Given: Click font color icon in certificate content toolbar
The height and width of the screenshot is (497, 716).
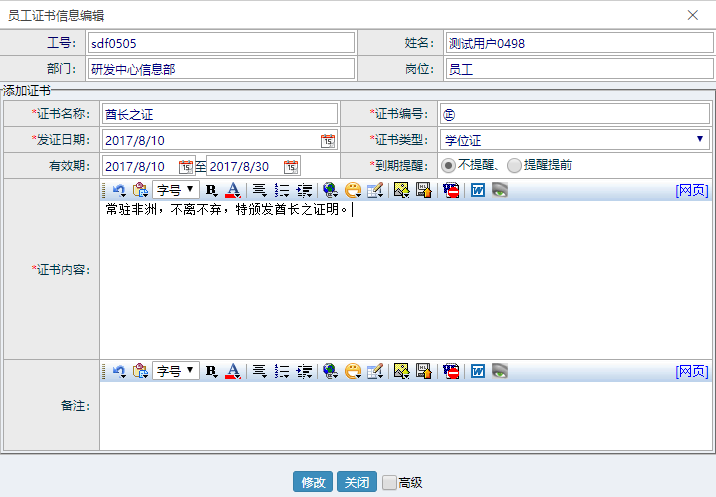Looking at the screenshot, I should (233, 190).
